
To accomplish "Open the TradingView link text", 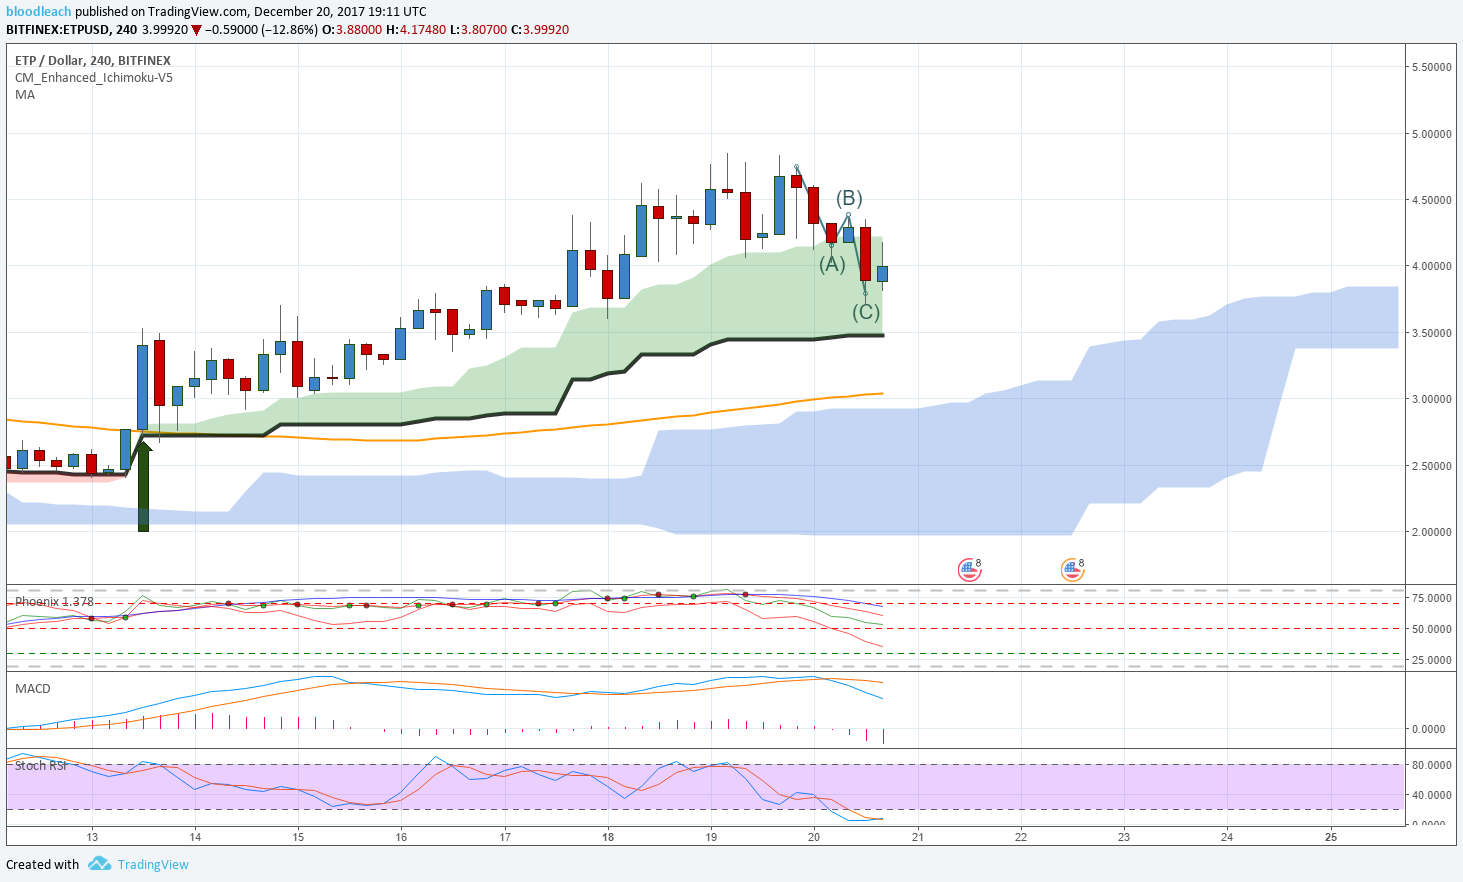I will [153, 865].
